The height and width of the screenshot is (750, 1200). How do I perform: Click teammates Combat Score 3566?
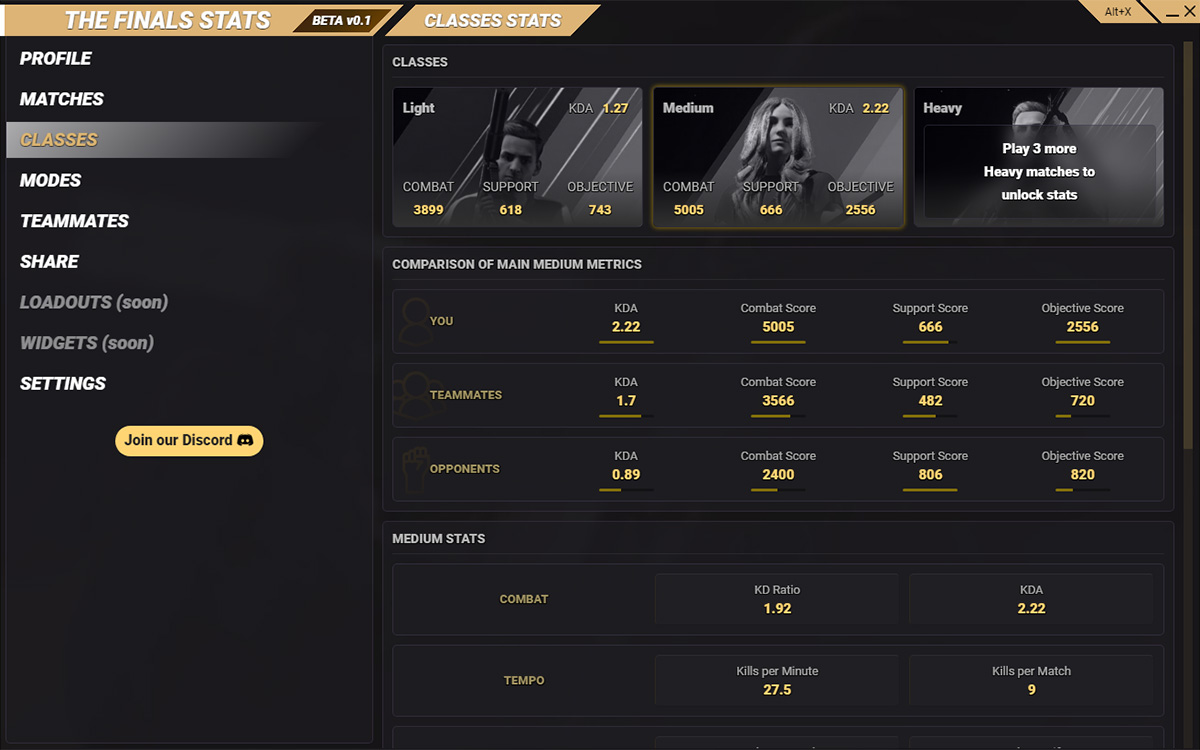[x=778, y=401]
